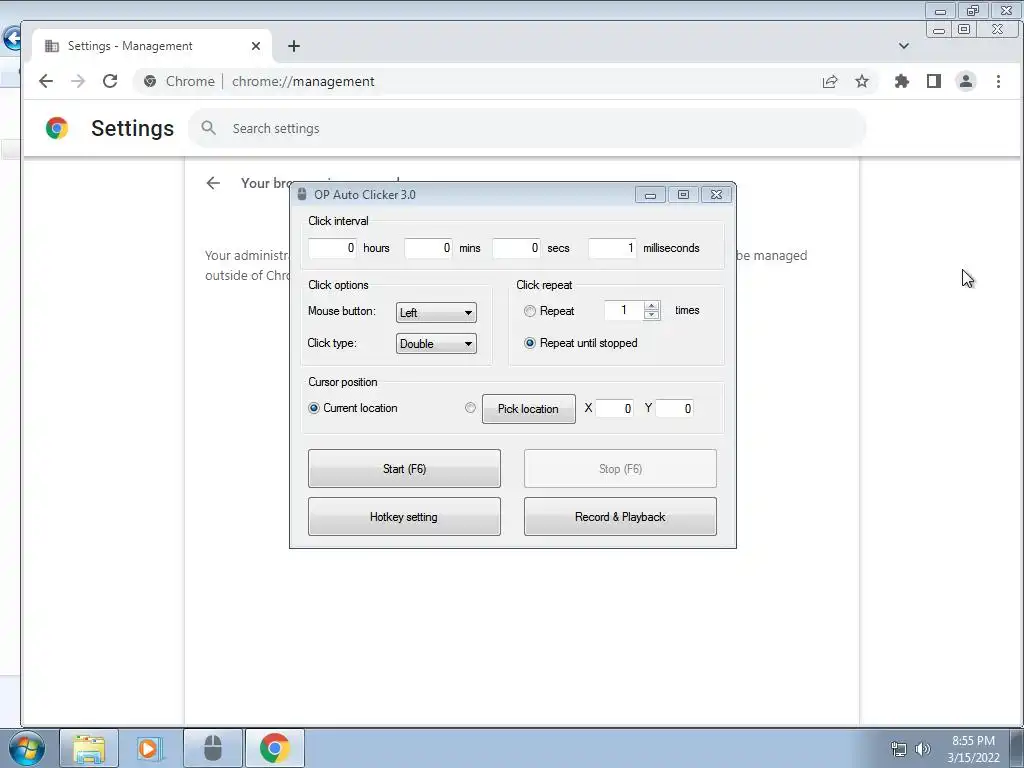This screenshot has width=1024, height=768.
Task: Open the Mouse button dropdown
Action: point(436,312)
